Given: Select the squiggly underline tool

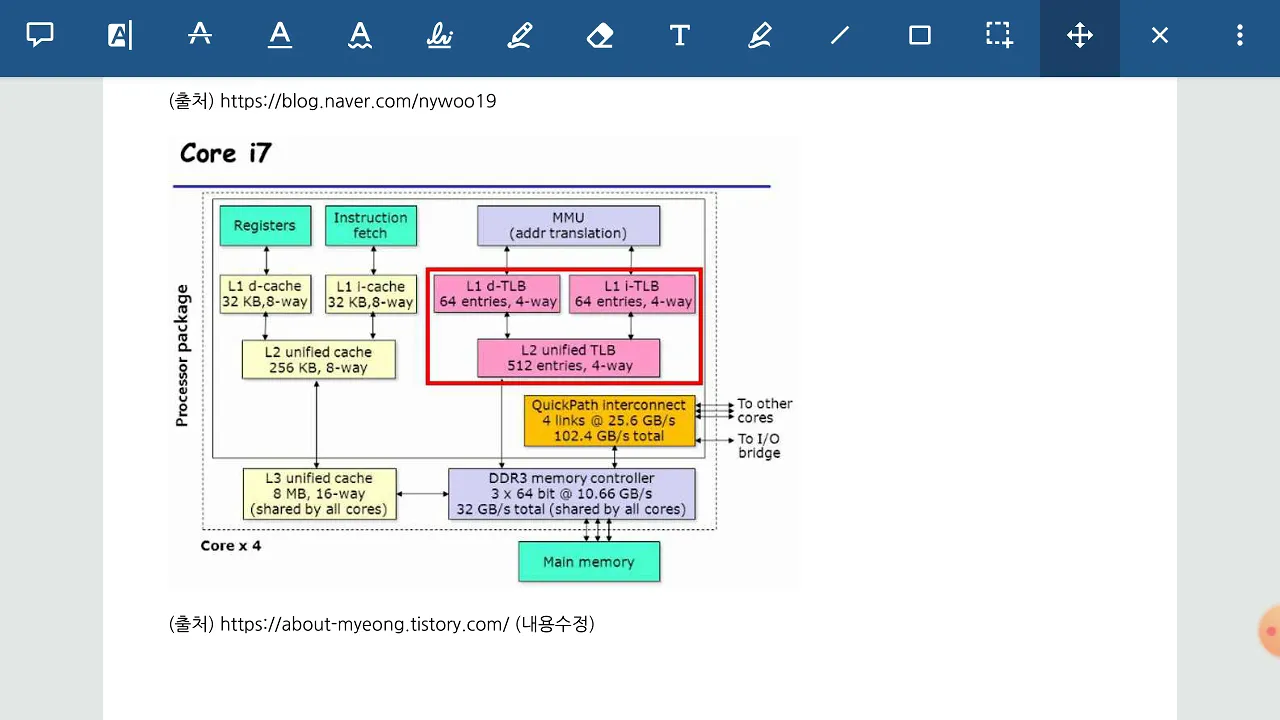Looking at the screenshot, I should (x=360, y=36).
